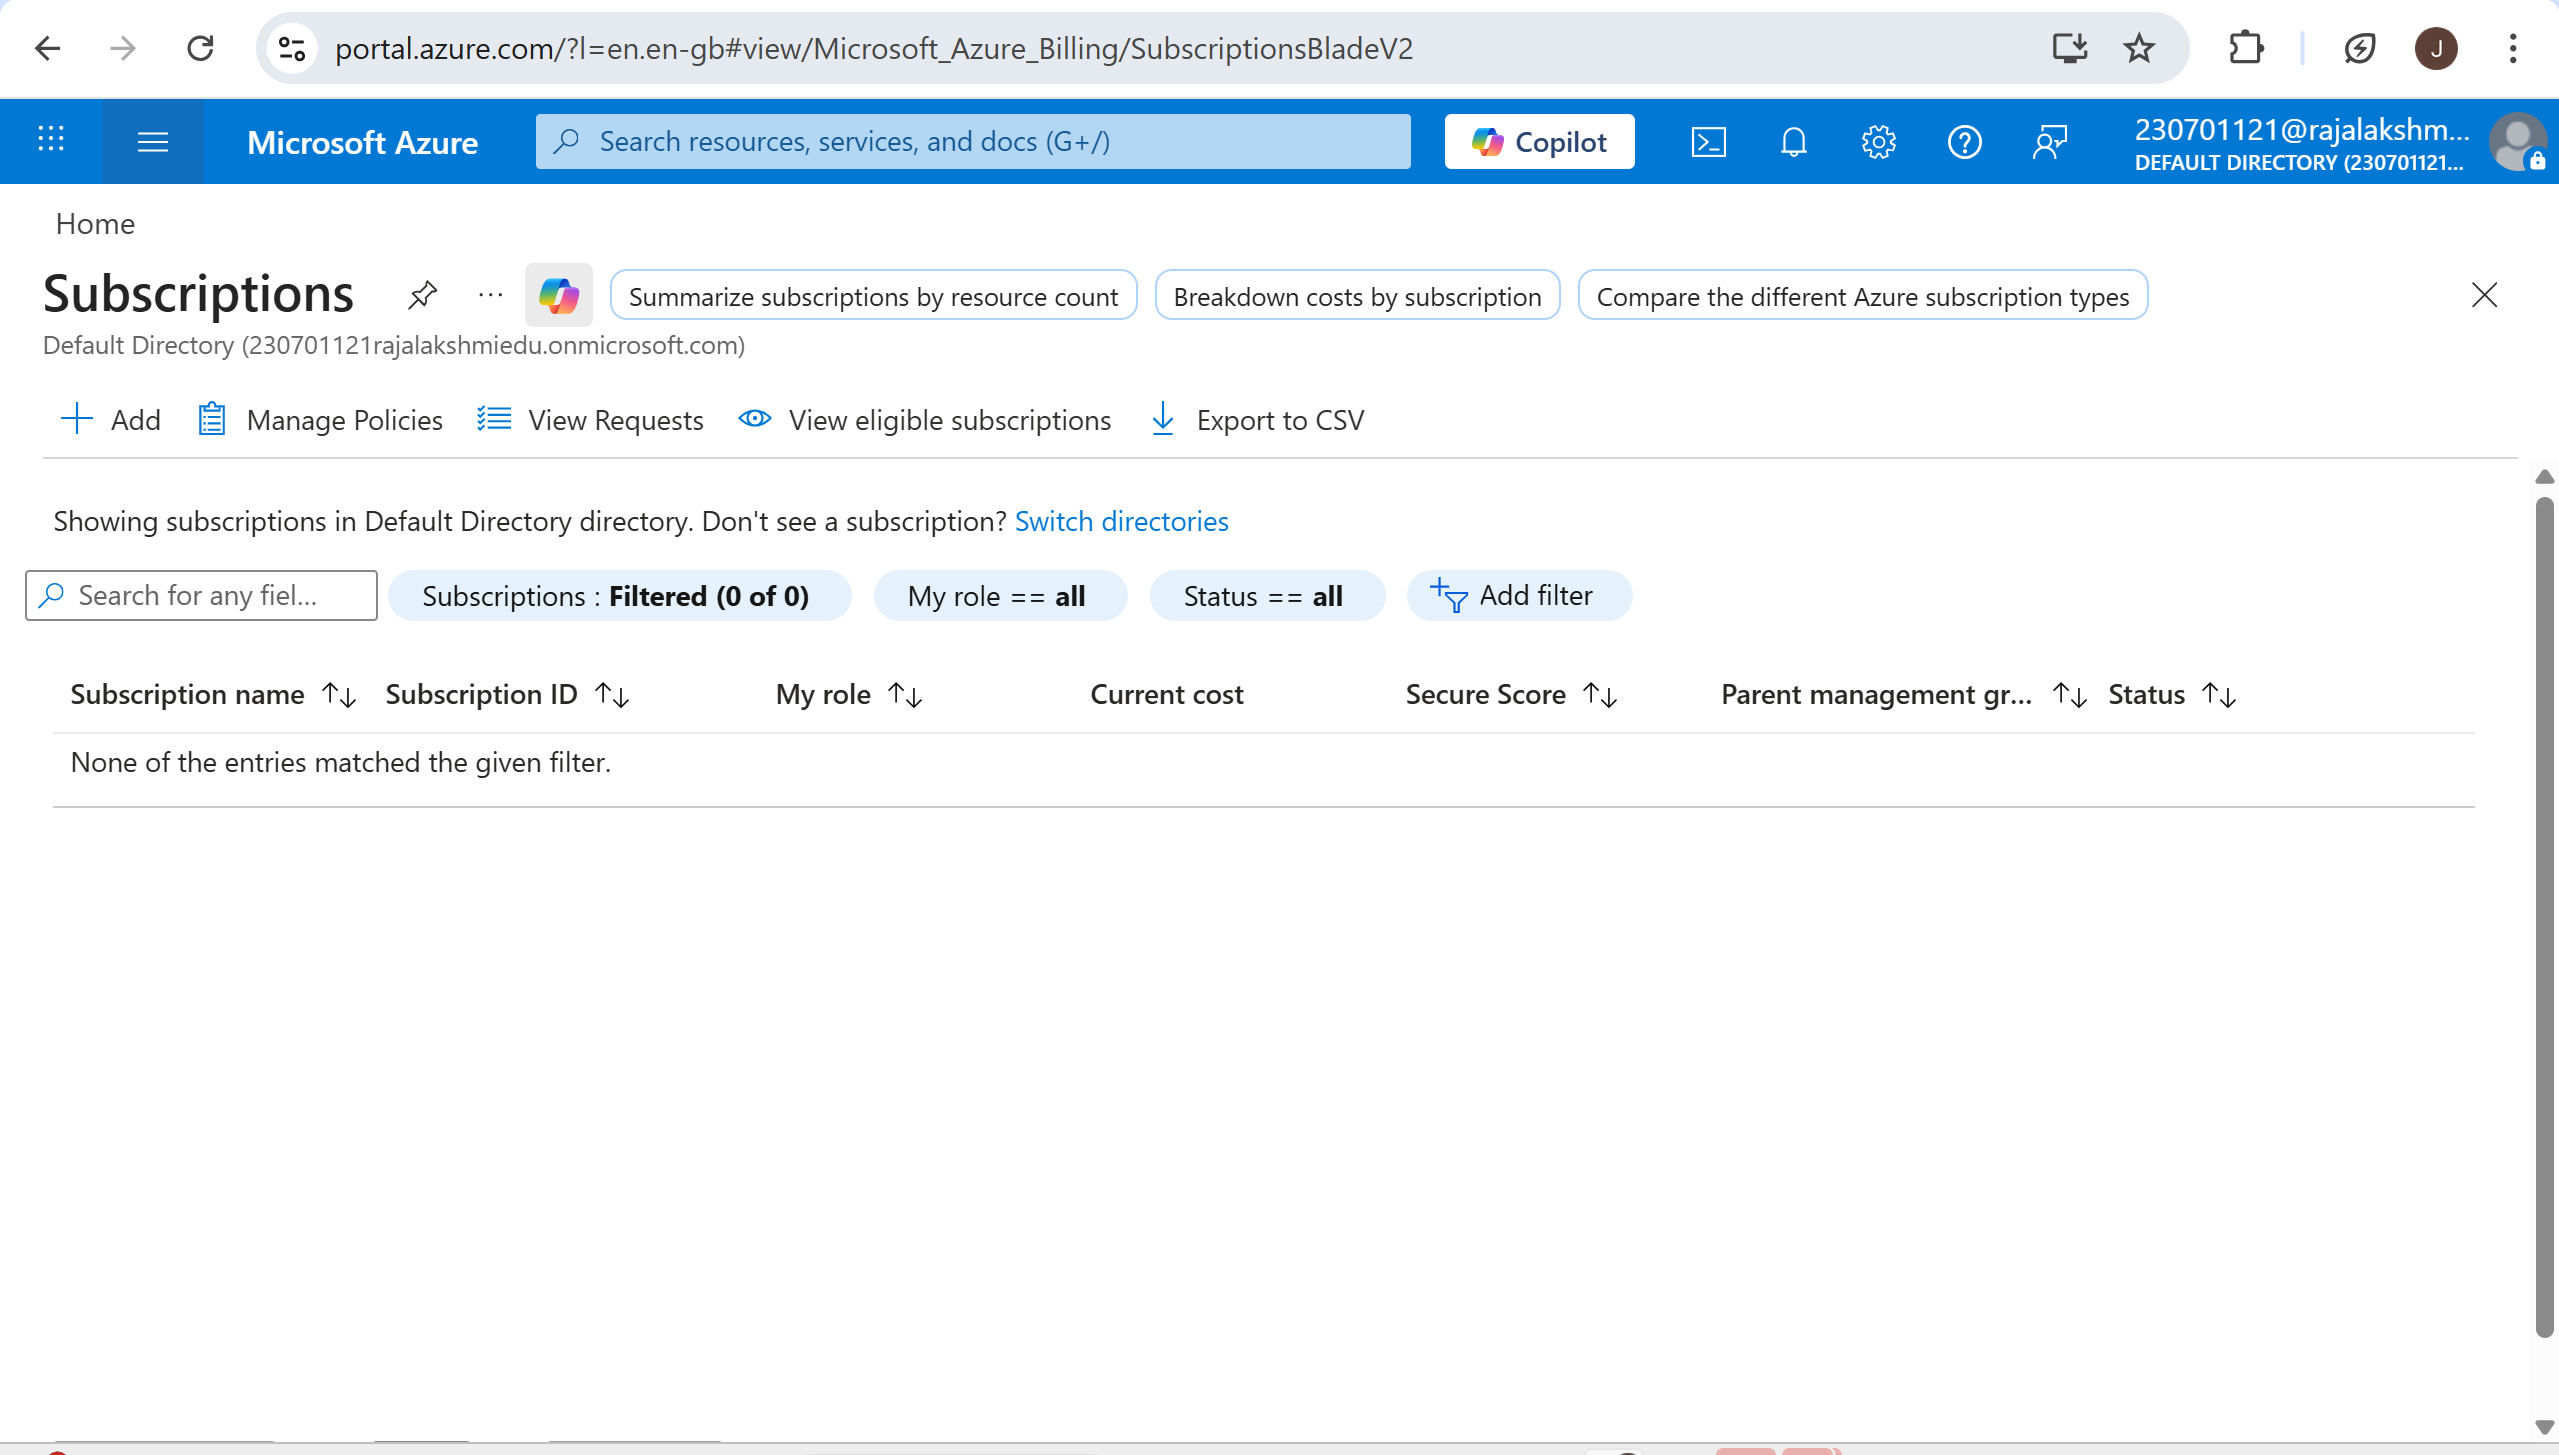Viewport: 2559px width, 1455px height.
Task: Bookmark this page with star icon
Action: (2139, 48)
